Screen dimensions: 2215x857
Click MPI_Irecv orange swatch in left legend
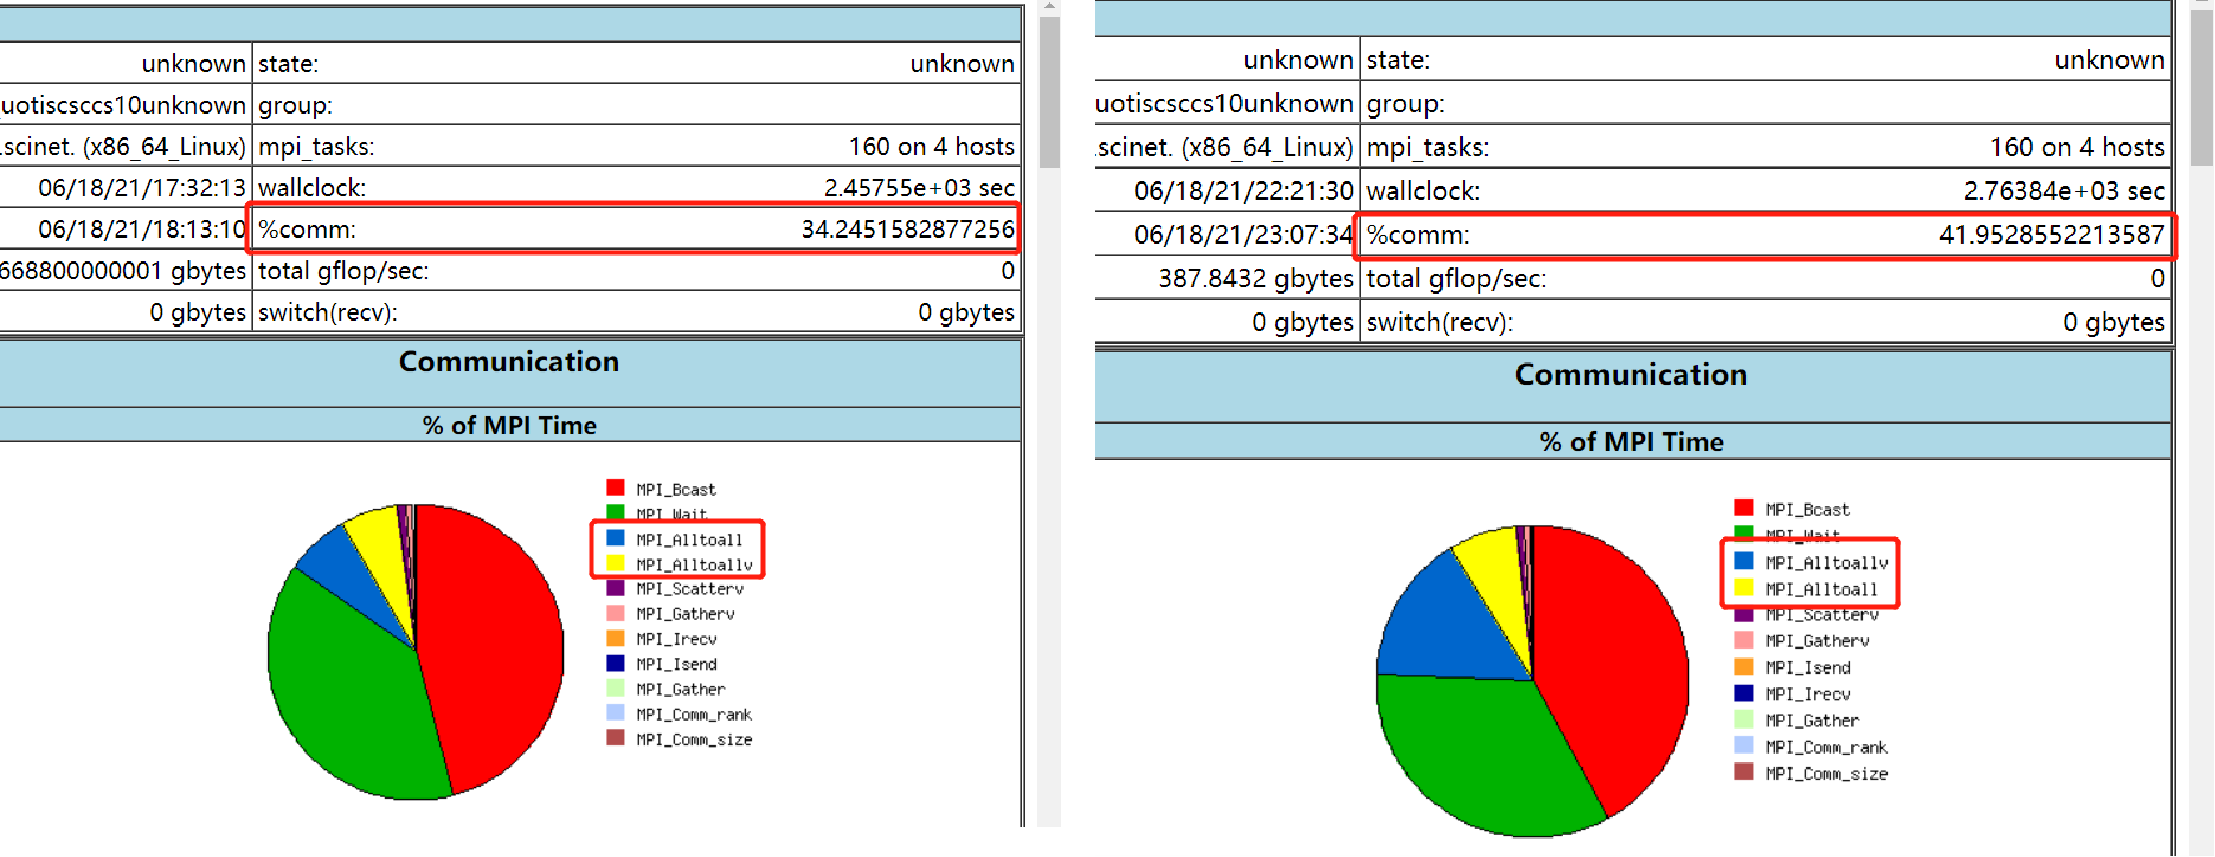coord(615,639)
